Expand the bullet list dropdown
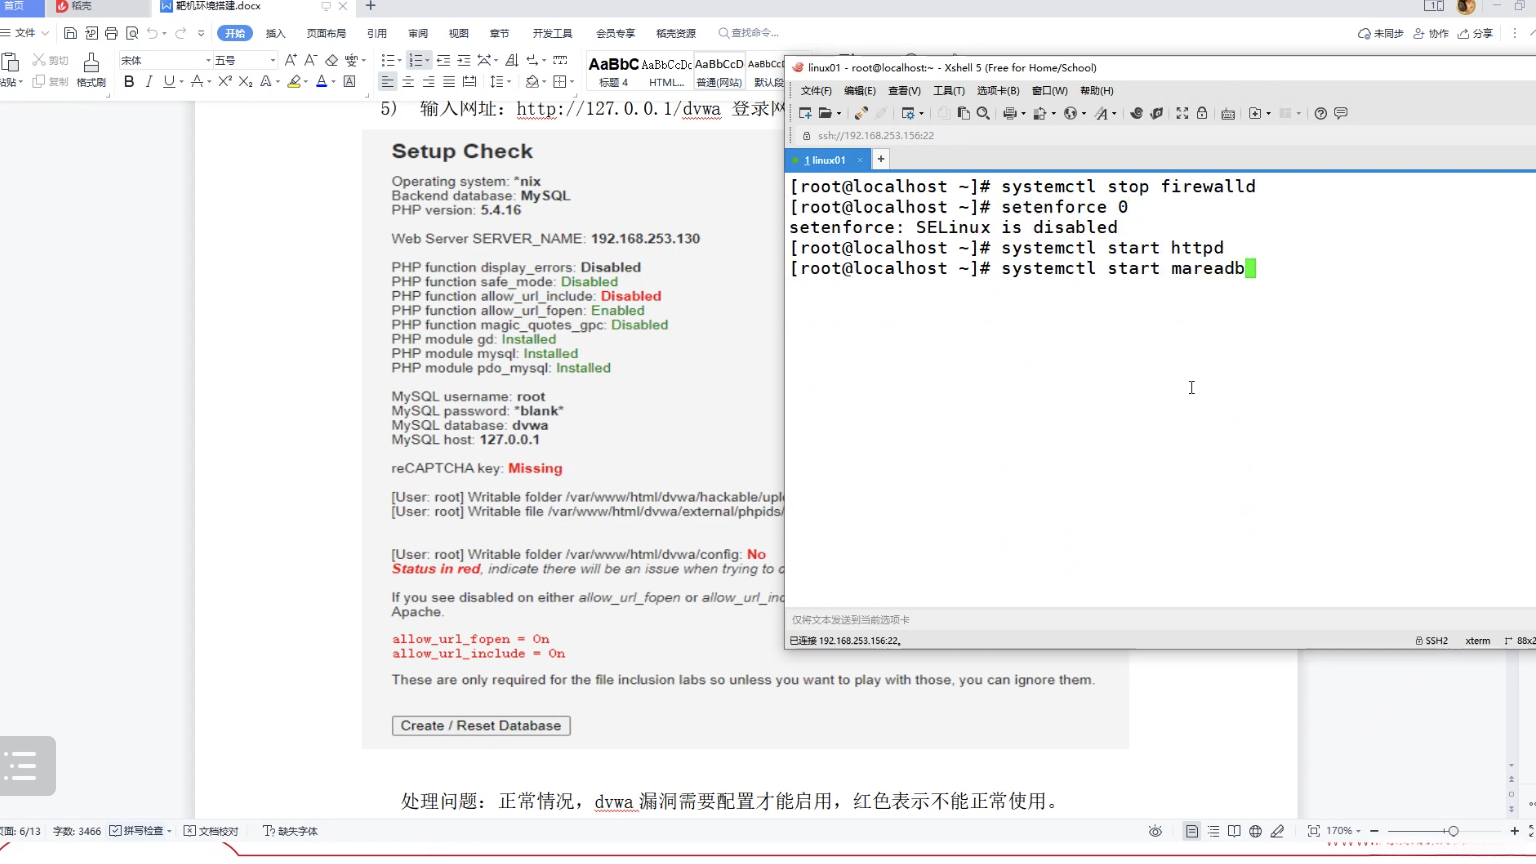This screenshot has height=864, width=1536. click(399, 60)
